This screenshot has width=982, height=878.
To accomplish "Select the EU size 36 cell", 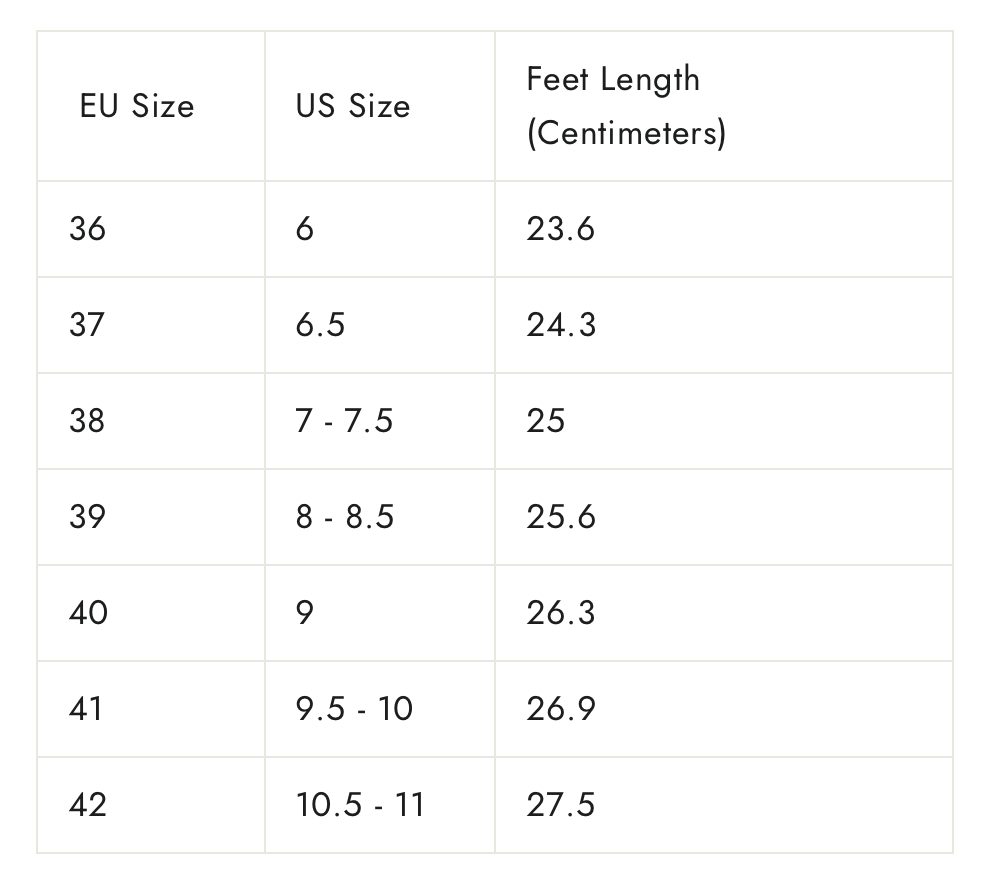I will 87,229.
